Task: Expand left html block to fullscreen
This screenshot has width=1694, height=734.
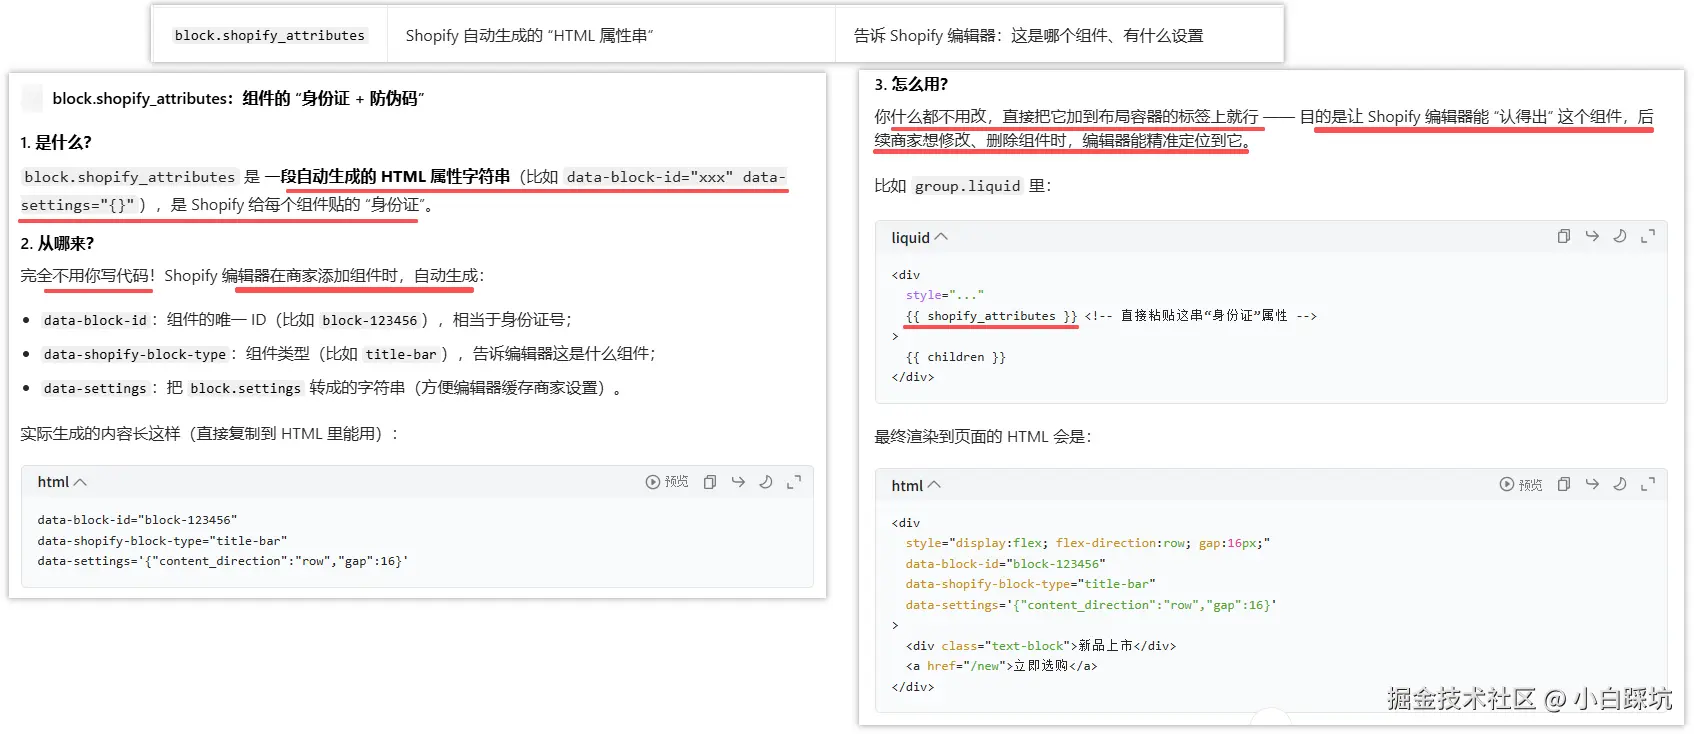Action: pyautogui.click(x=794, y=482)
